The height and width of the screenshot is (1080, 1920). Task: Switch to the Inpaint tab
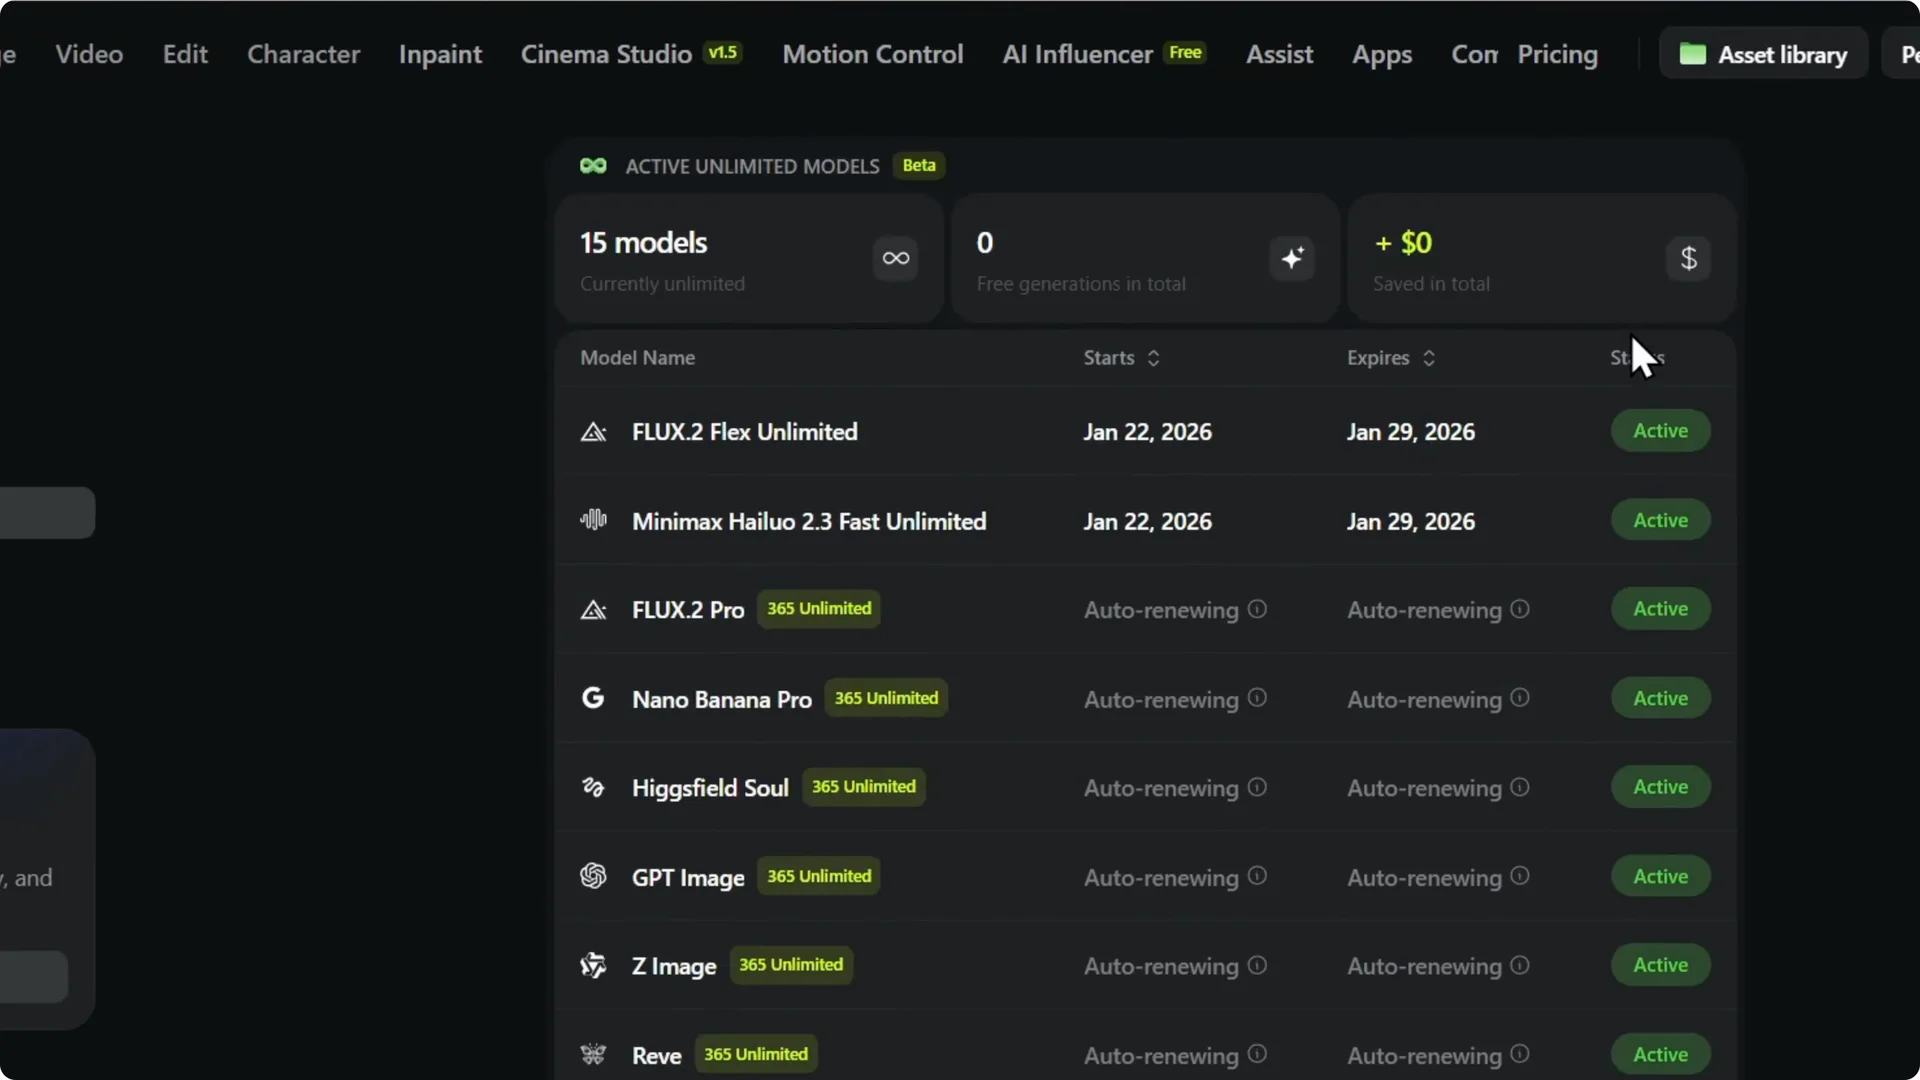click(x=440, y=54)
